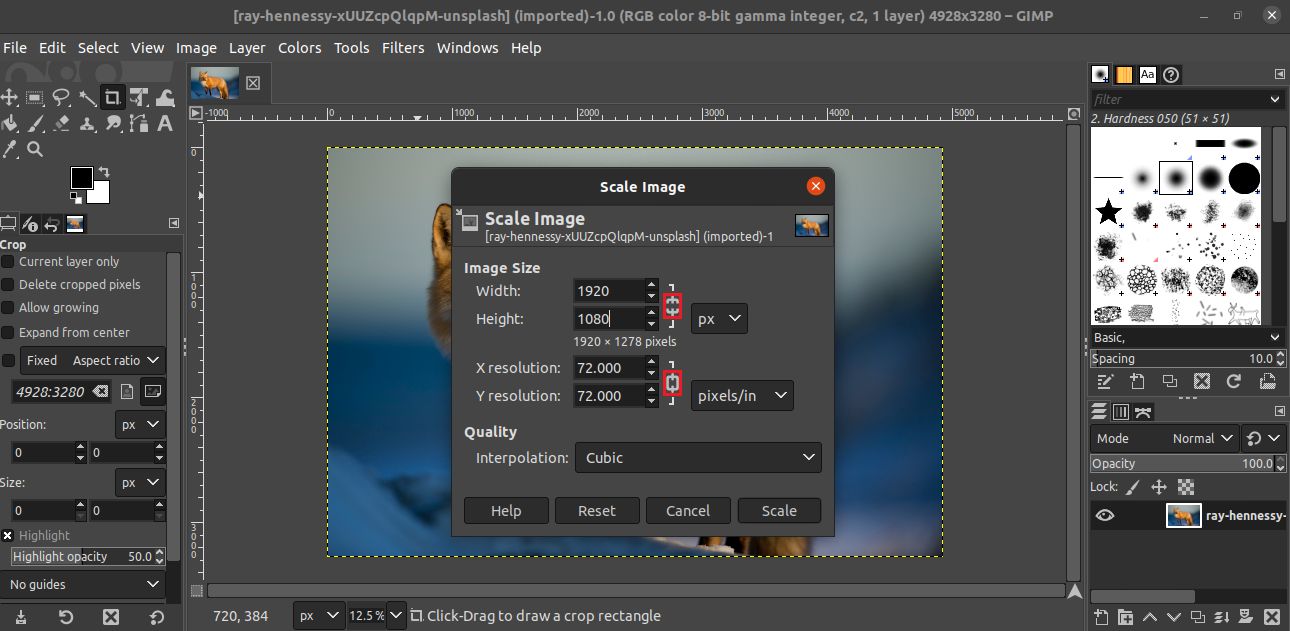1290x631 pixels.
Task: Click delete brush icon
Action: point(1202,381)
